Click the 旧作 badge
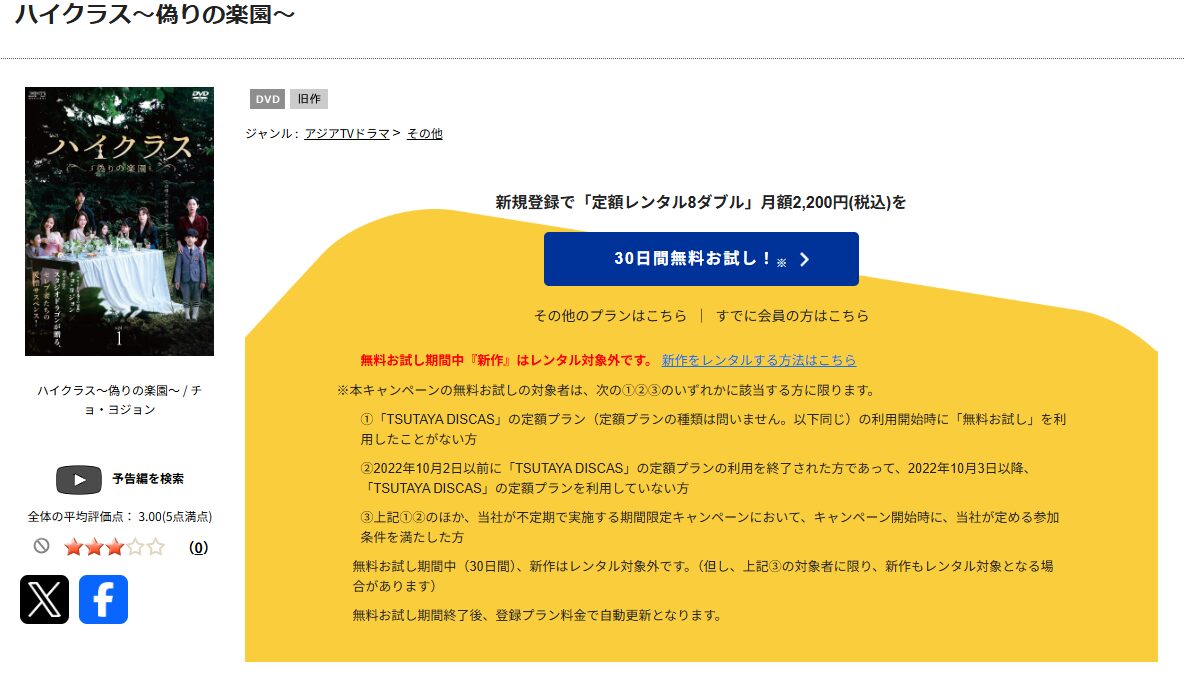The height and width of the screenshot is (685, 1184). coord(309,99)
